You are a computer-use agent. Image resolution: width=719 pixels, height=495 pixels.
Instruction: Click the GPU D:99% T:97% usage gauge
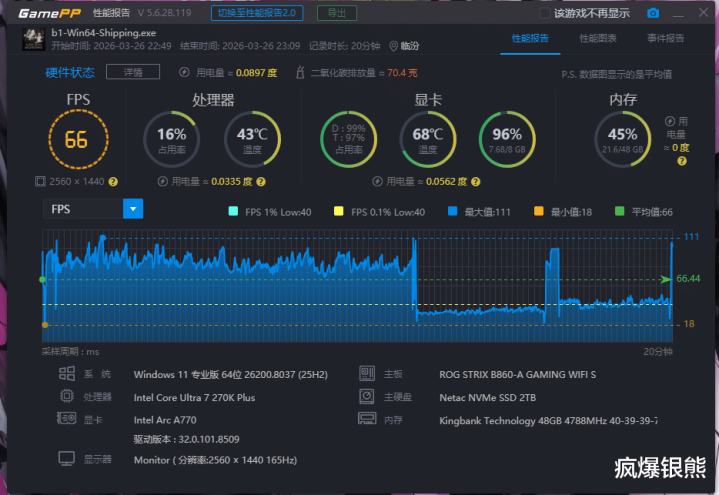tap(348, 139)
